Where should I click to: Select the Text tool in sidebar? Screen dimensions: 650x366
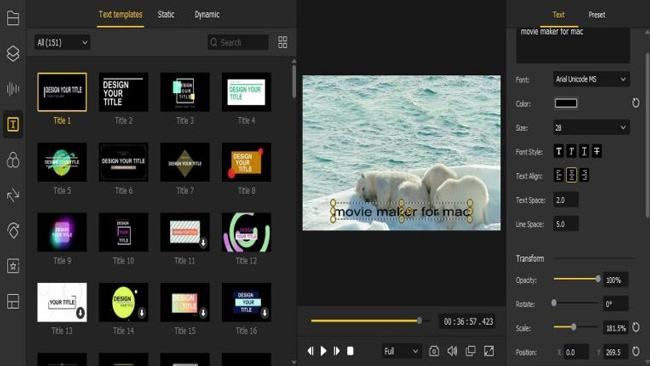tap(13, 124)
